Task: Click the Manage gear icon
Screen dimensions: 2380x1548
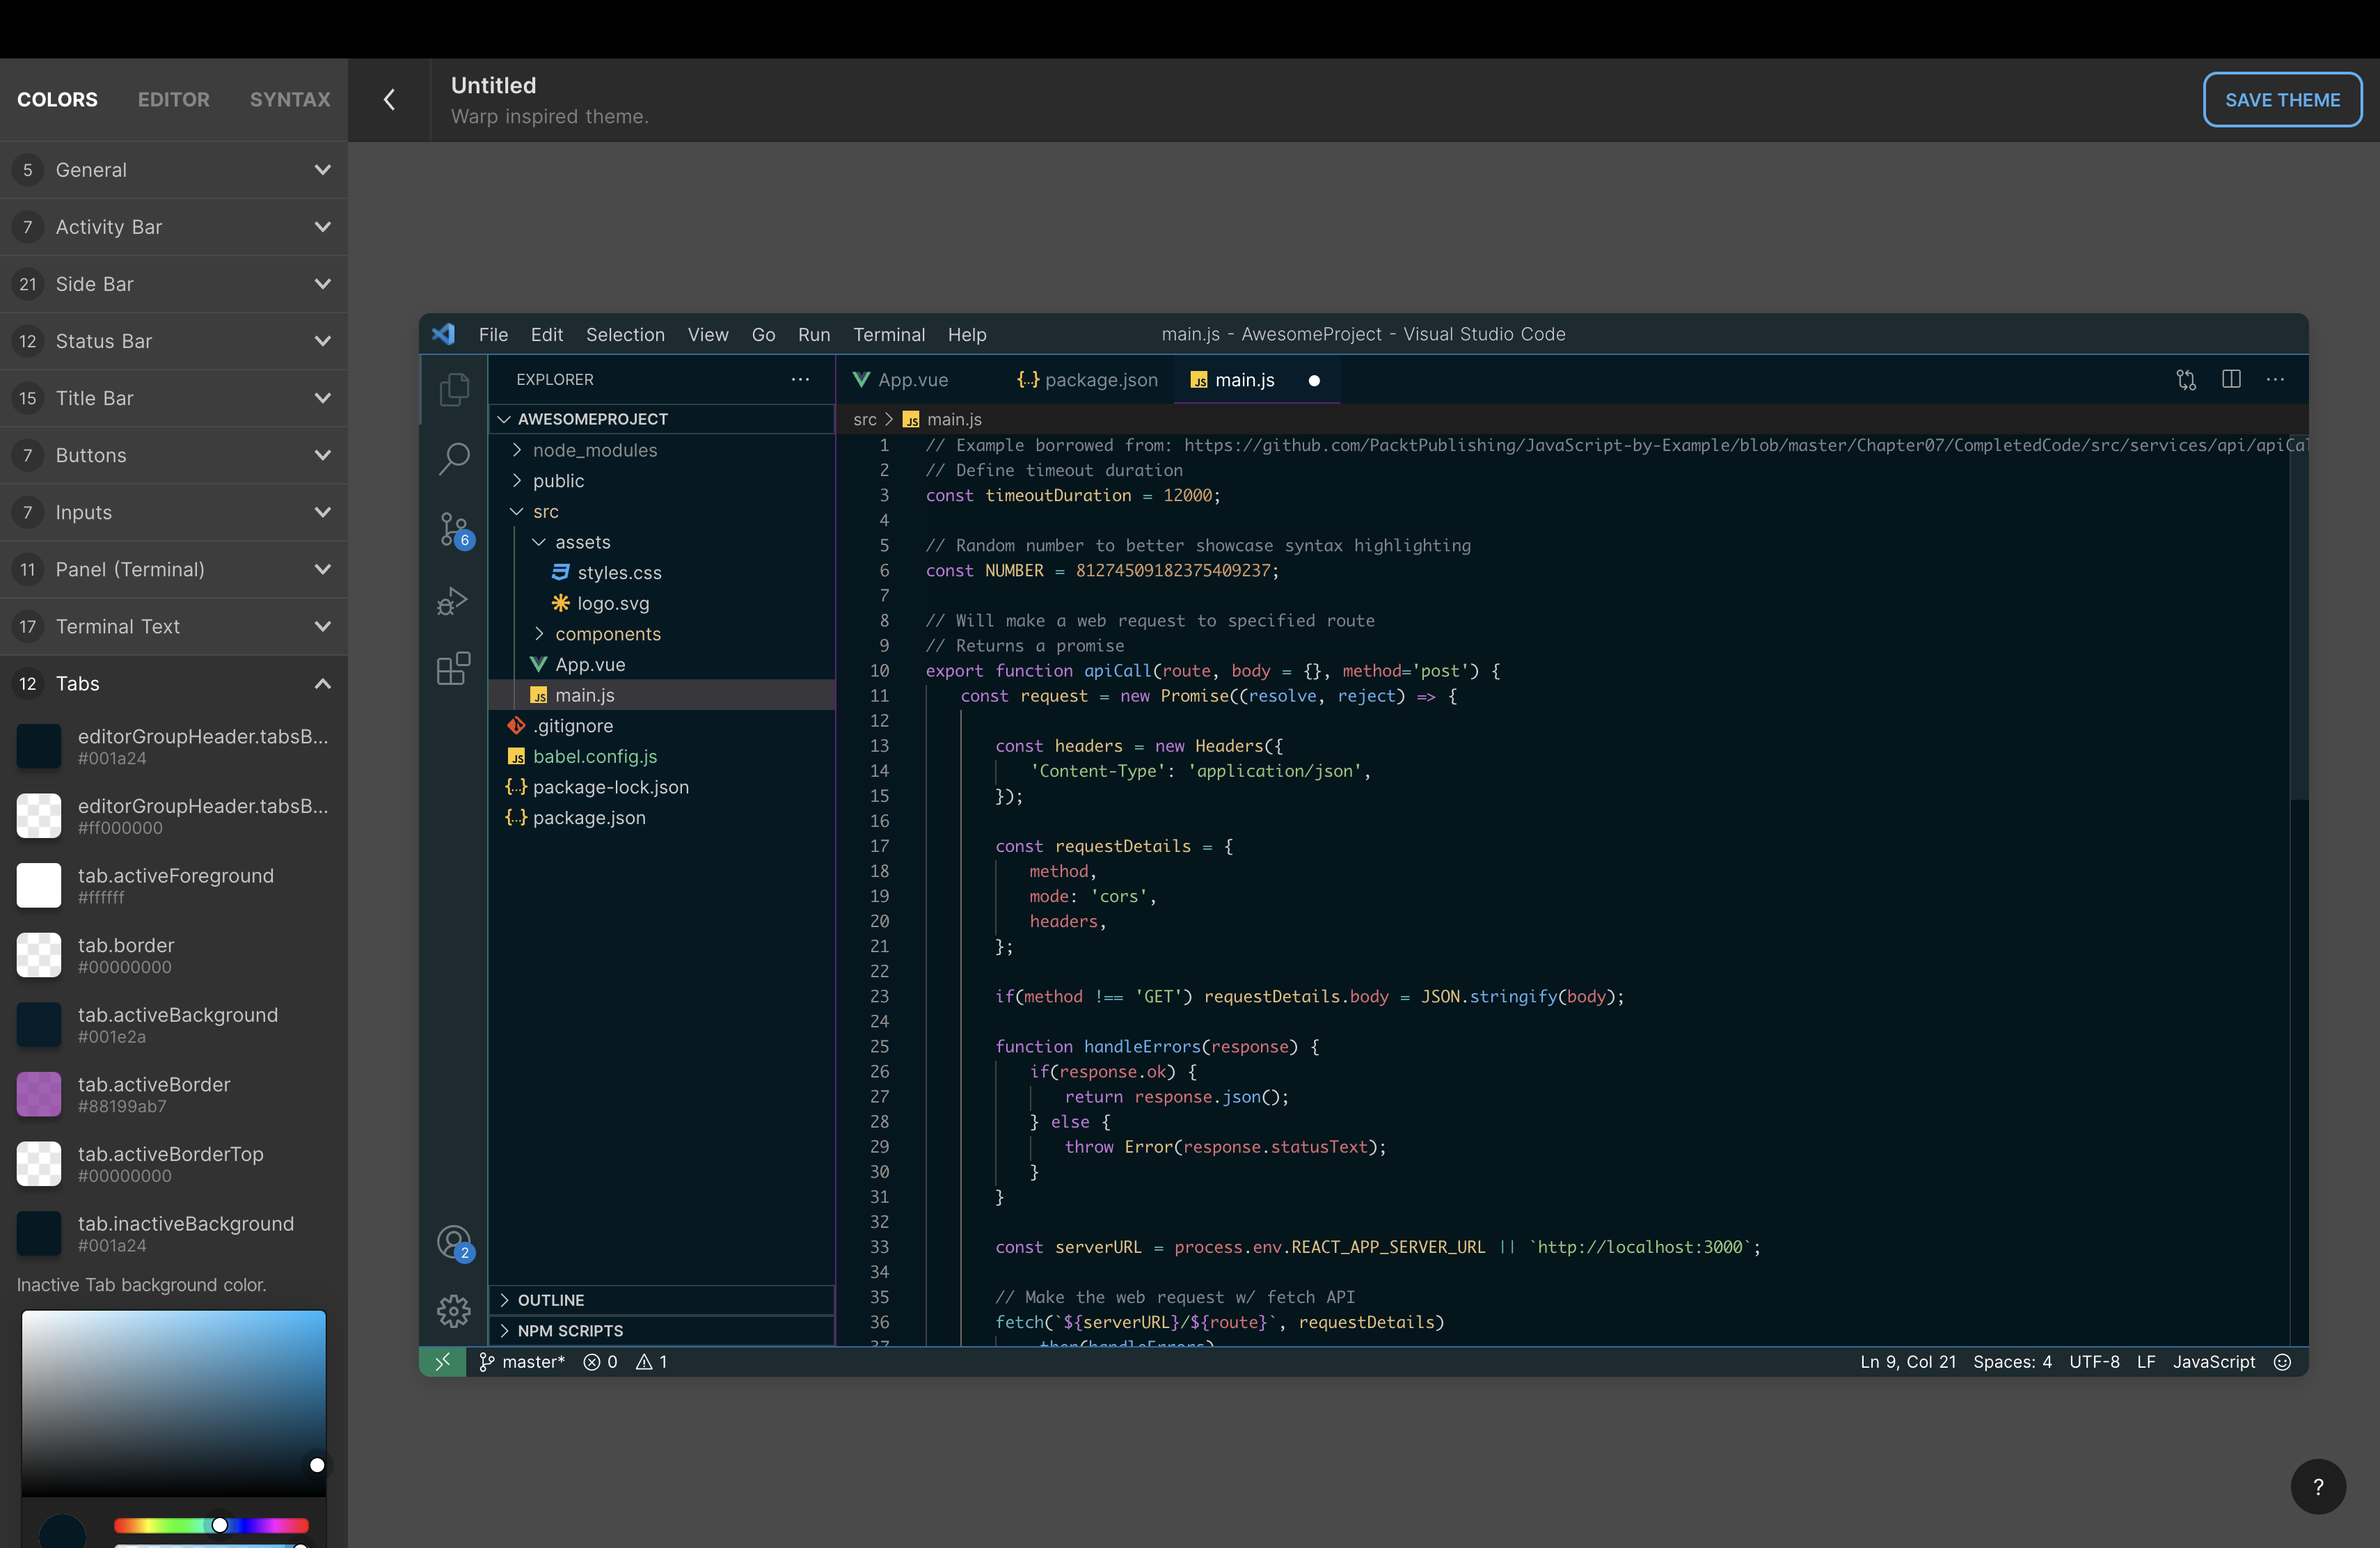Action: (454, 1310)
